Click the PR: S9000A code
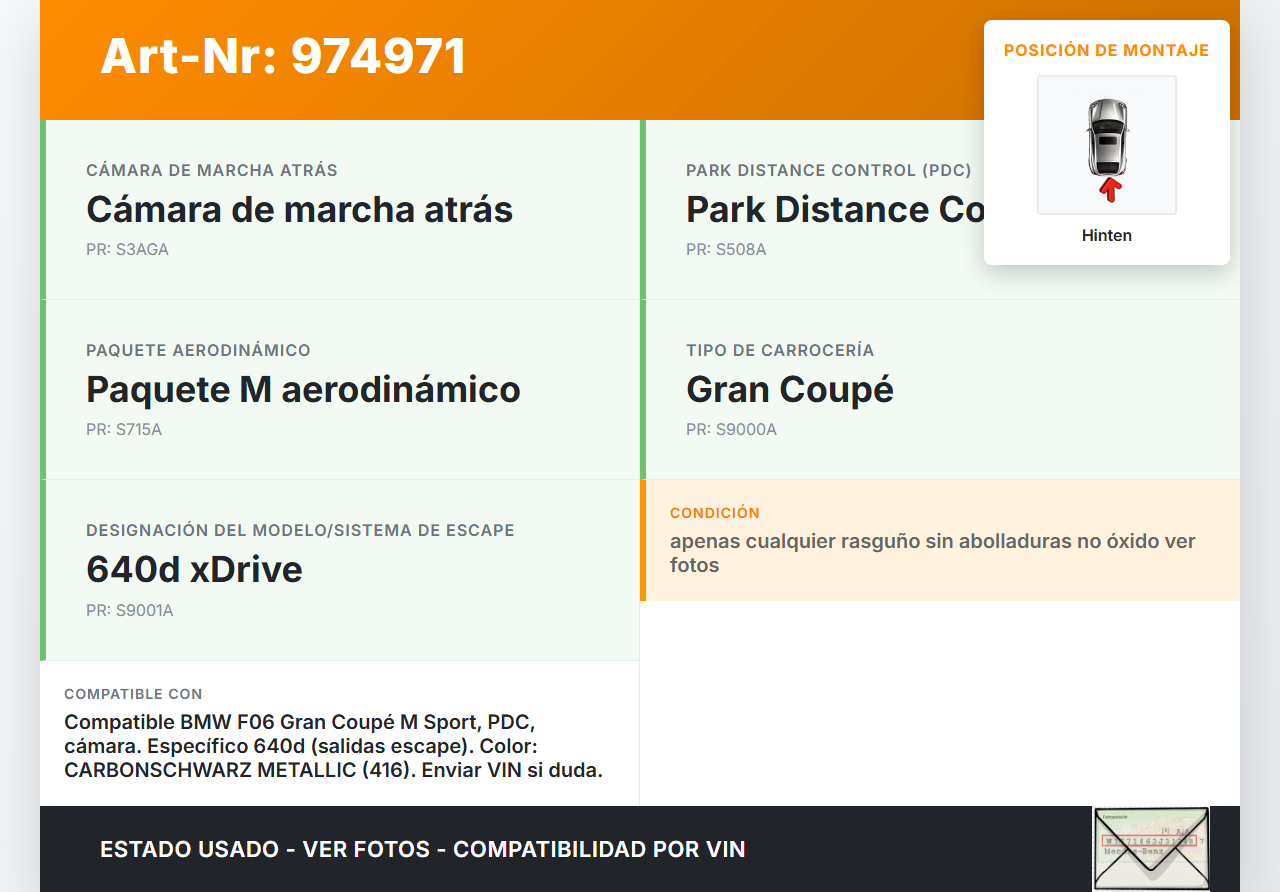Viewport: 1280px width, 892px height. [731, 430]
